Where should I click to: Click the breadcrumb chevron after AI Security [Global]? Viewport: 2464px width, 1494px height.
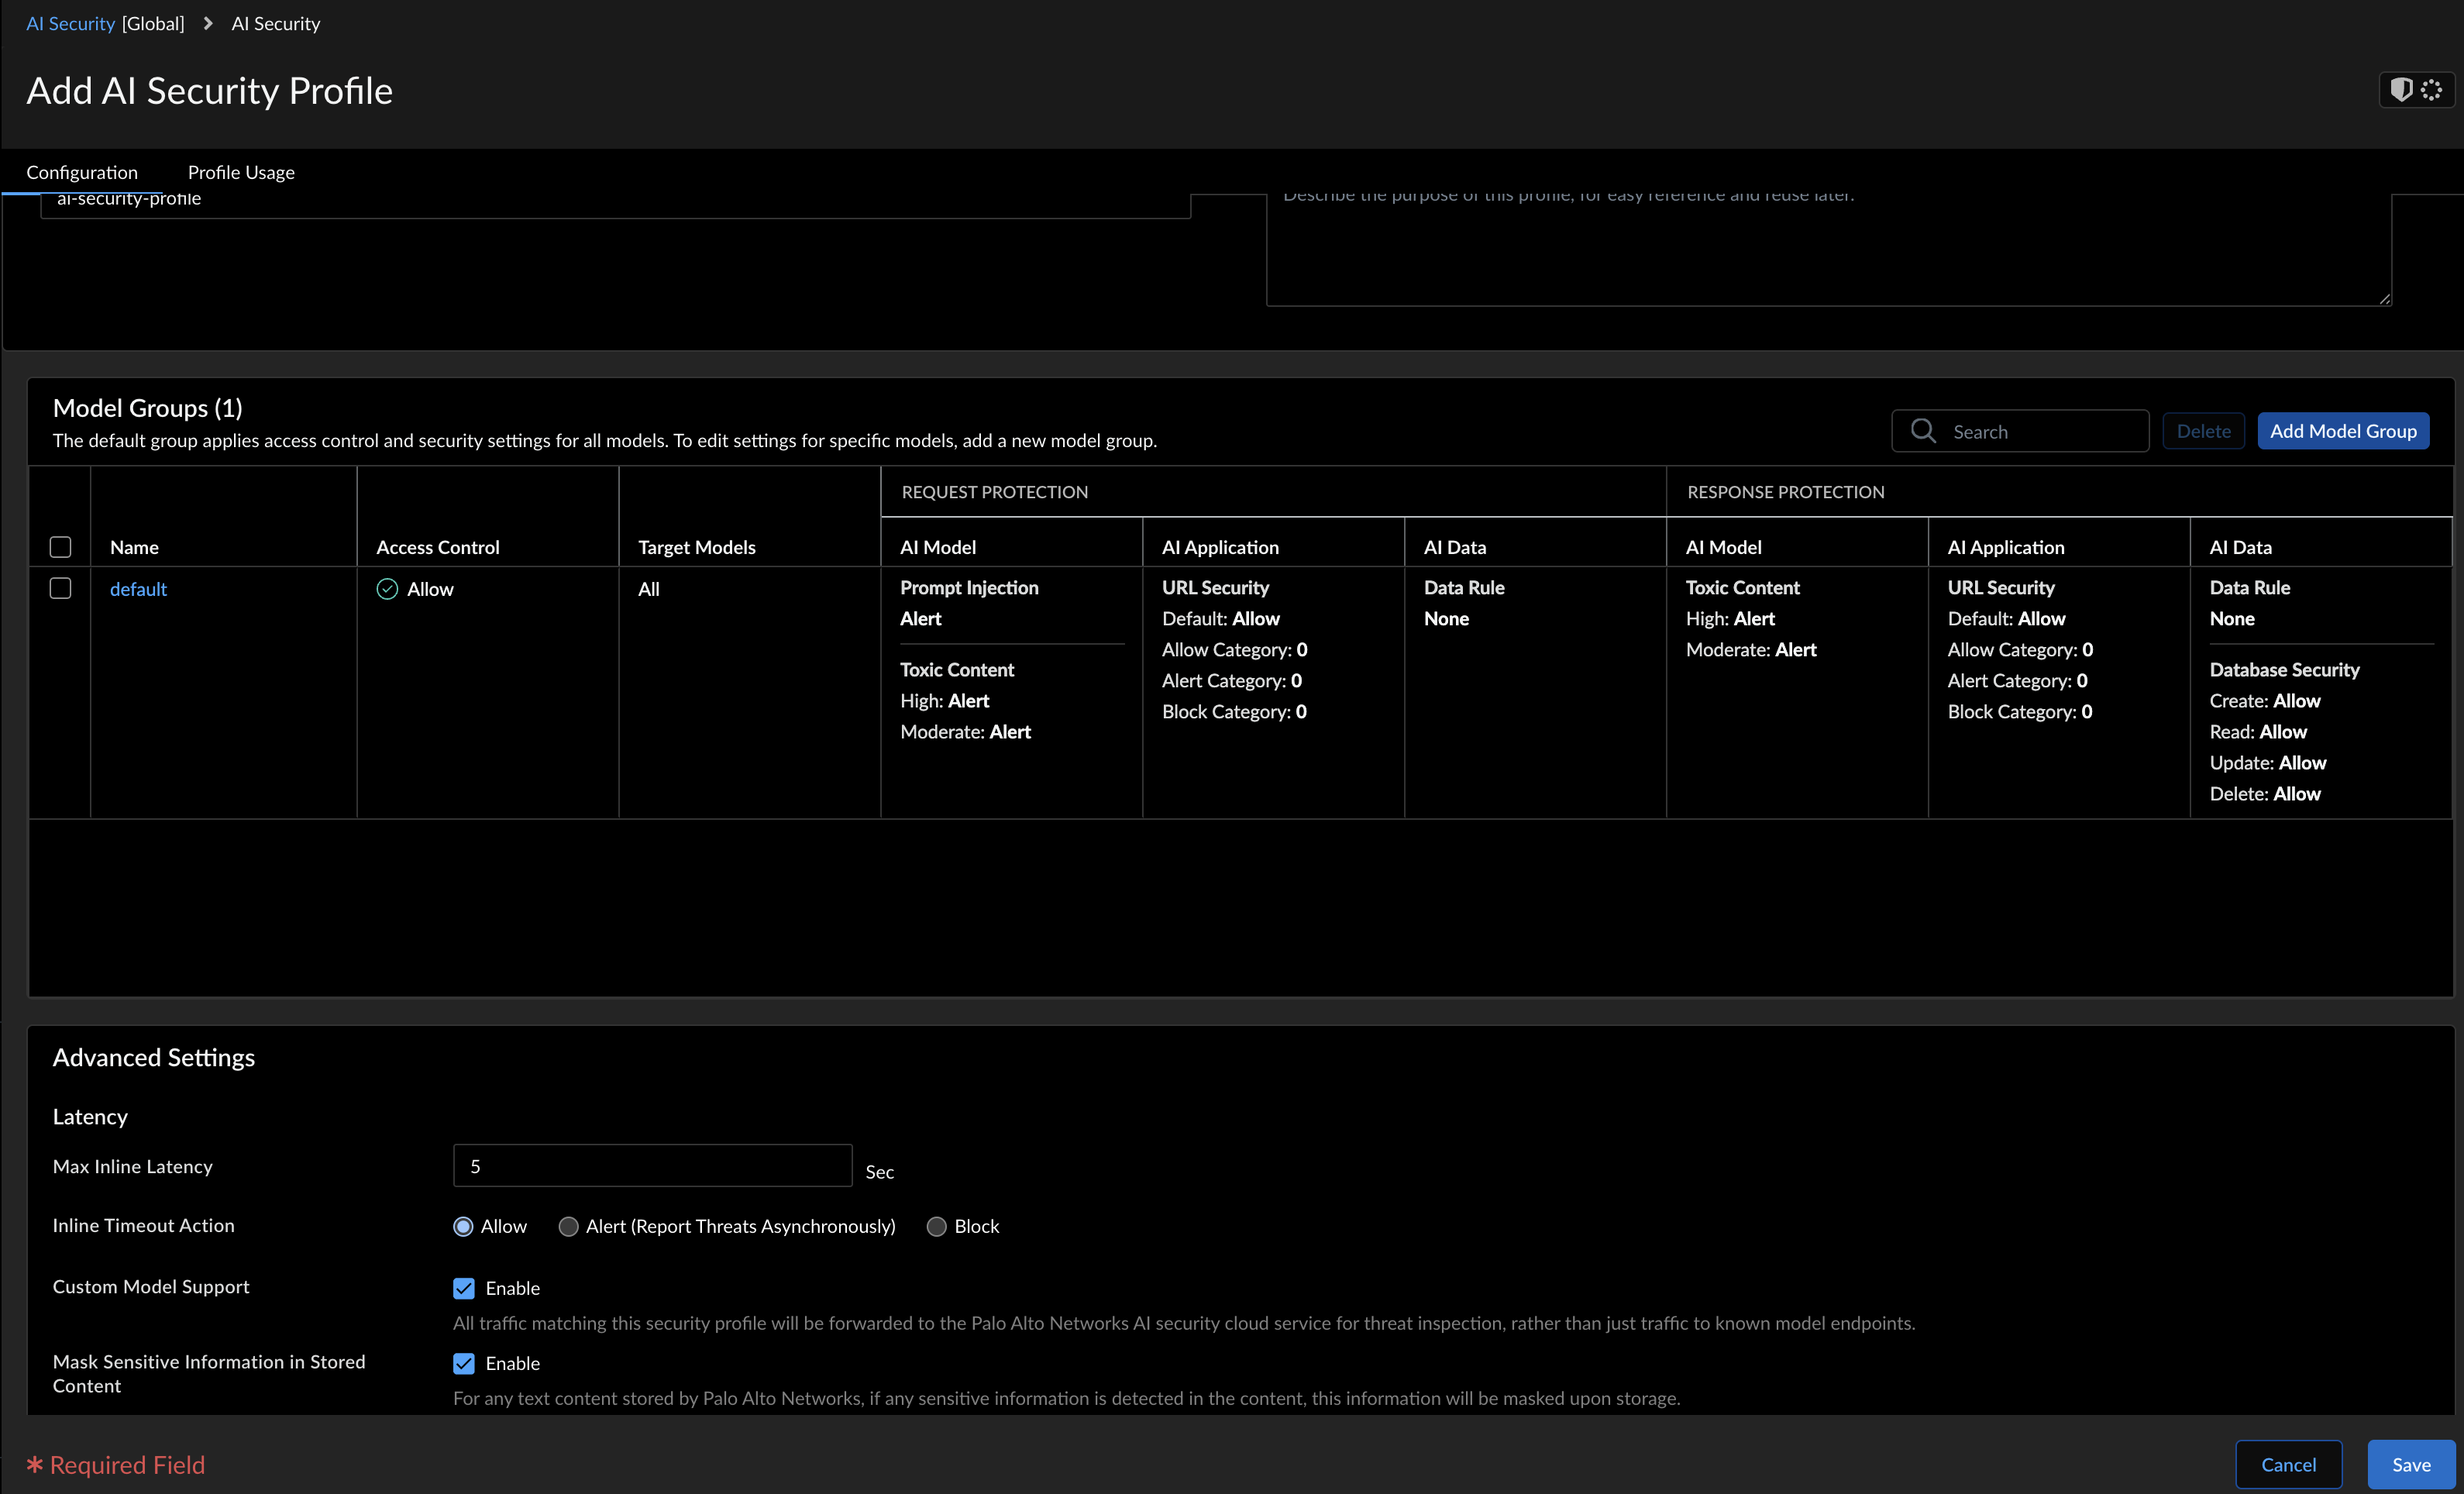coord(208,23)
